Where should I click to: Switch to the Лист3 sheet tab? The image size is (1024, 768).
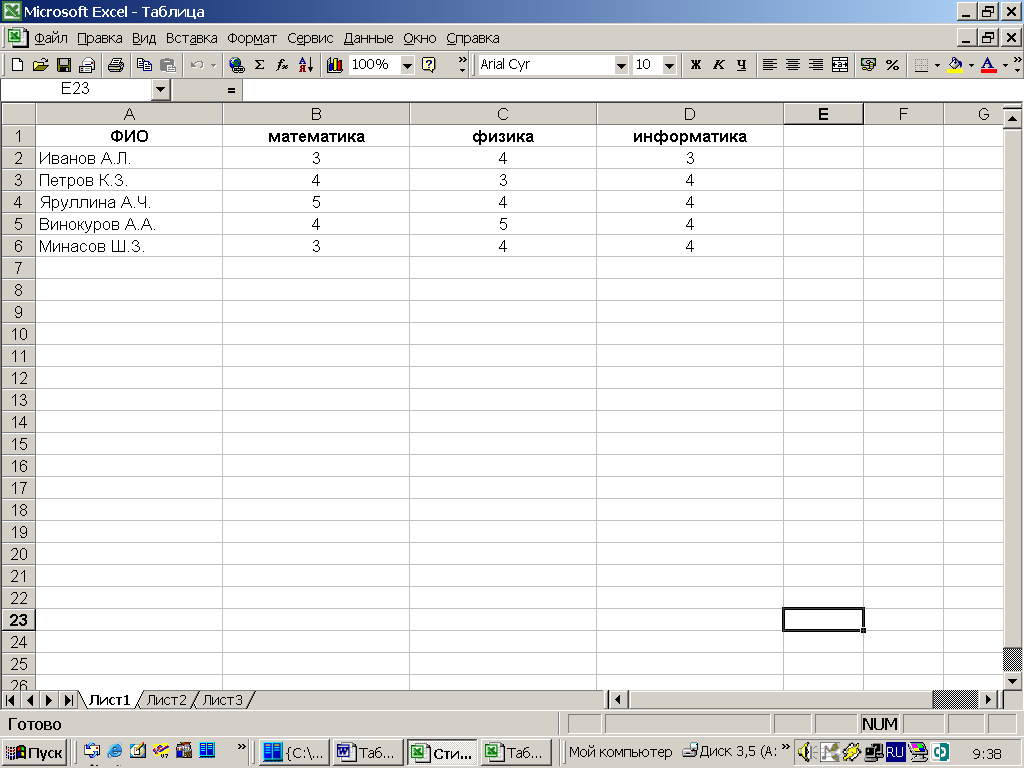223,700
